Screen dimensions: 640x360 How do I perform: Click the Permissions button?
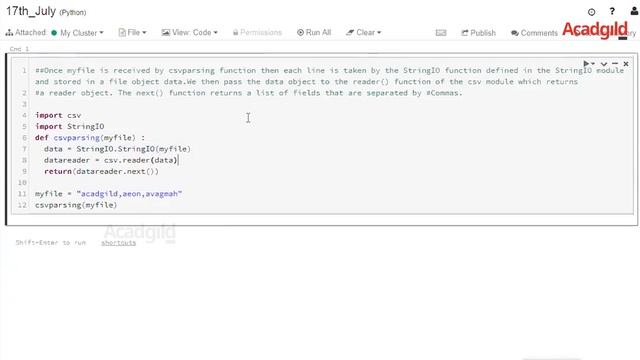coord(257,32)
